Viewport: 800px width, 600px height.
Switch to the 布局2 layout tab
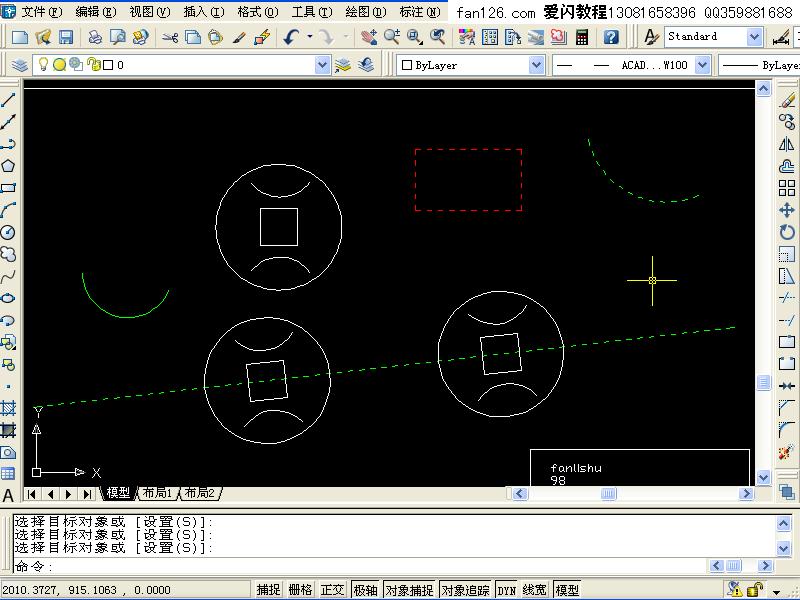tap(200, 493)
